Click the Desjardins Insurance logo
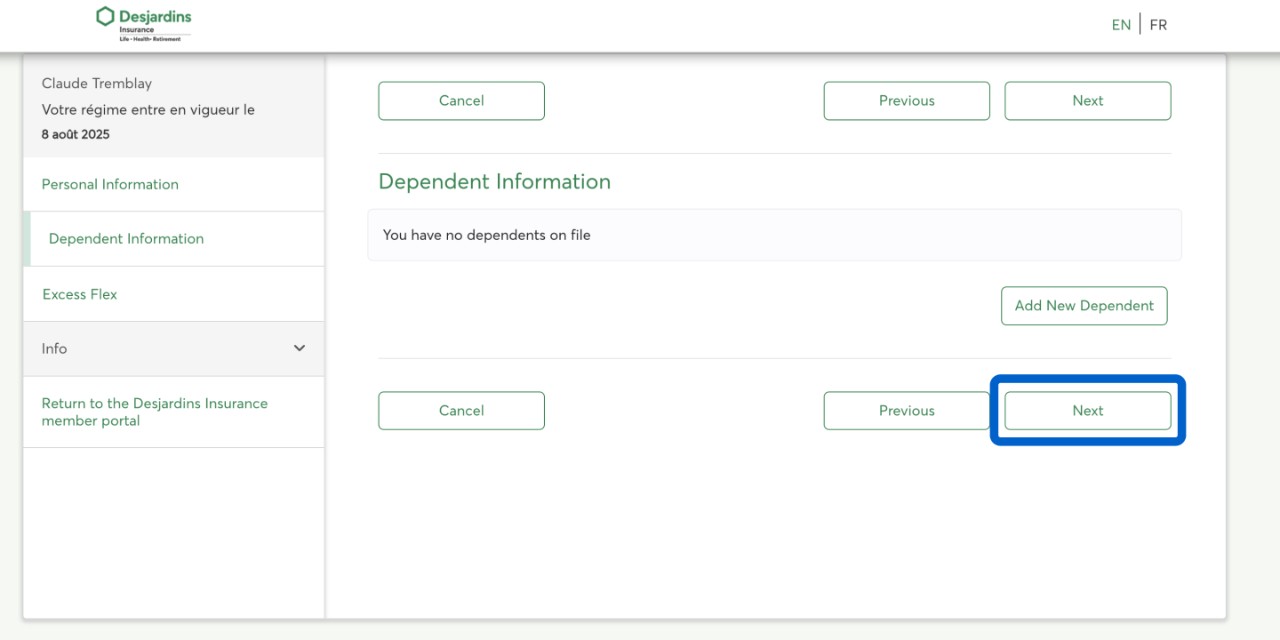 coord(144,24)
